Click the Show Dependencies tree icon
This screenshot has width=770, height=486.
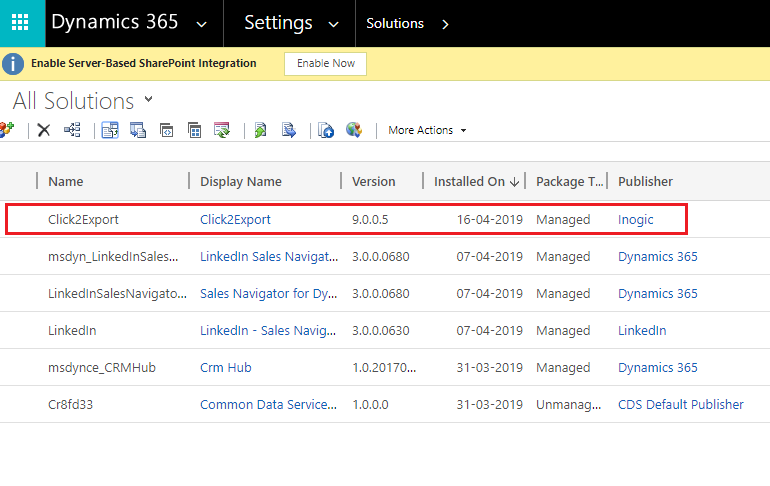click(x=72, y=130)
